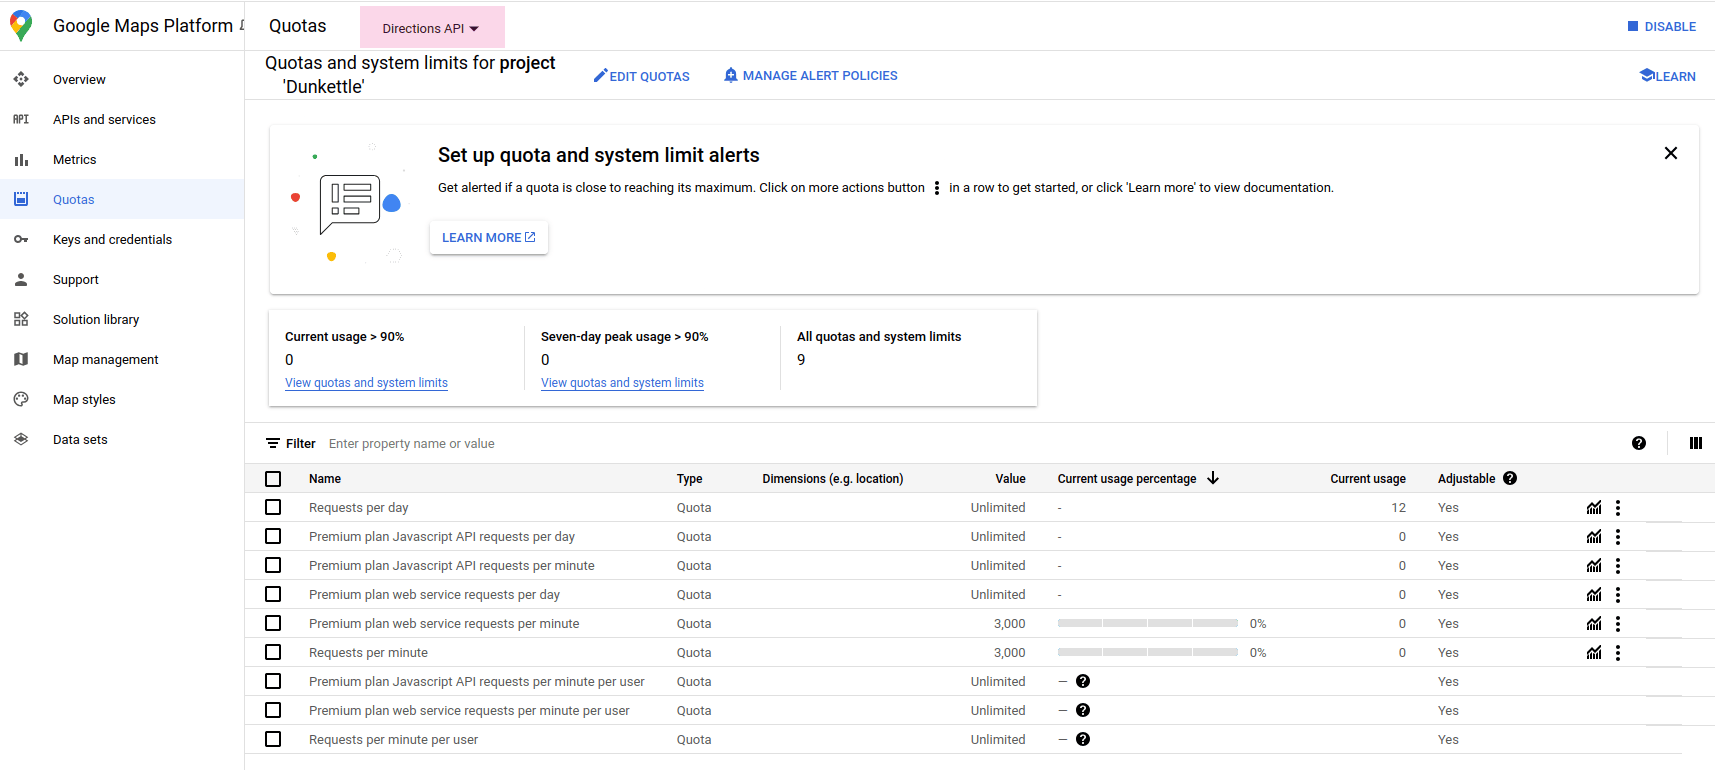
Task: Open the Directions API dropdown
Action: [x=431, y=28]
